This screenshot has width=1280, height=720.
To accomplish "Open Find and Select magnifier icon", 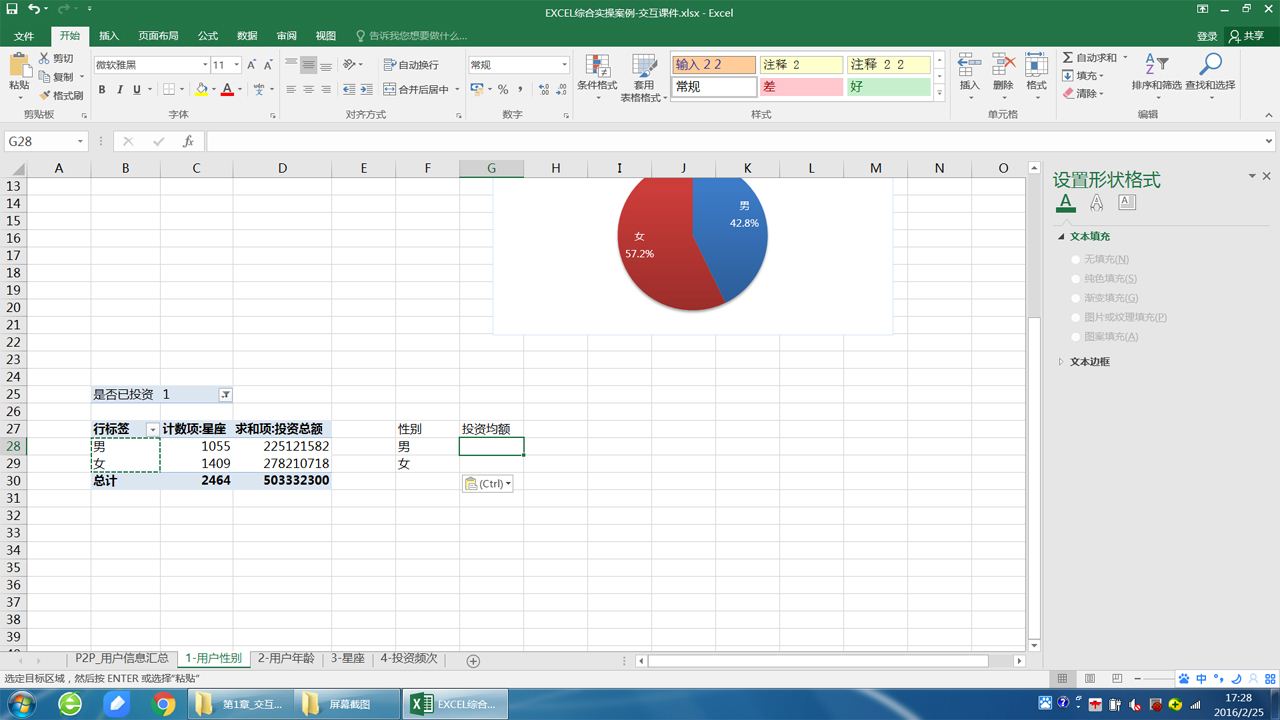I will tap(1210, 65).
